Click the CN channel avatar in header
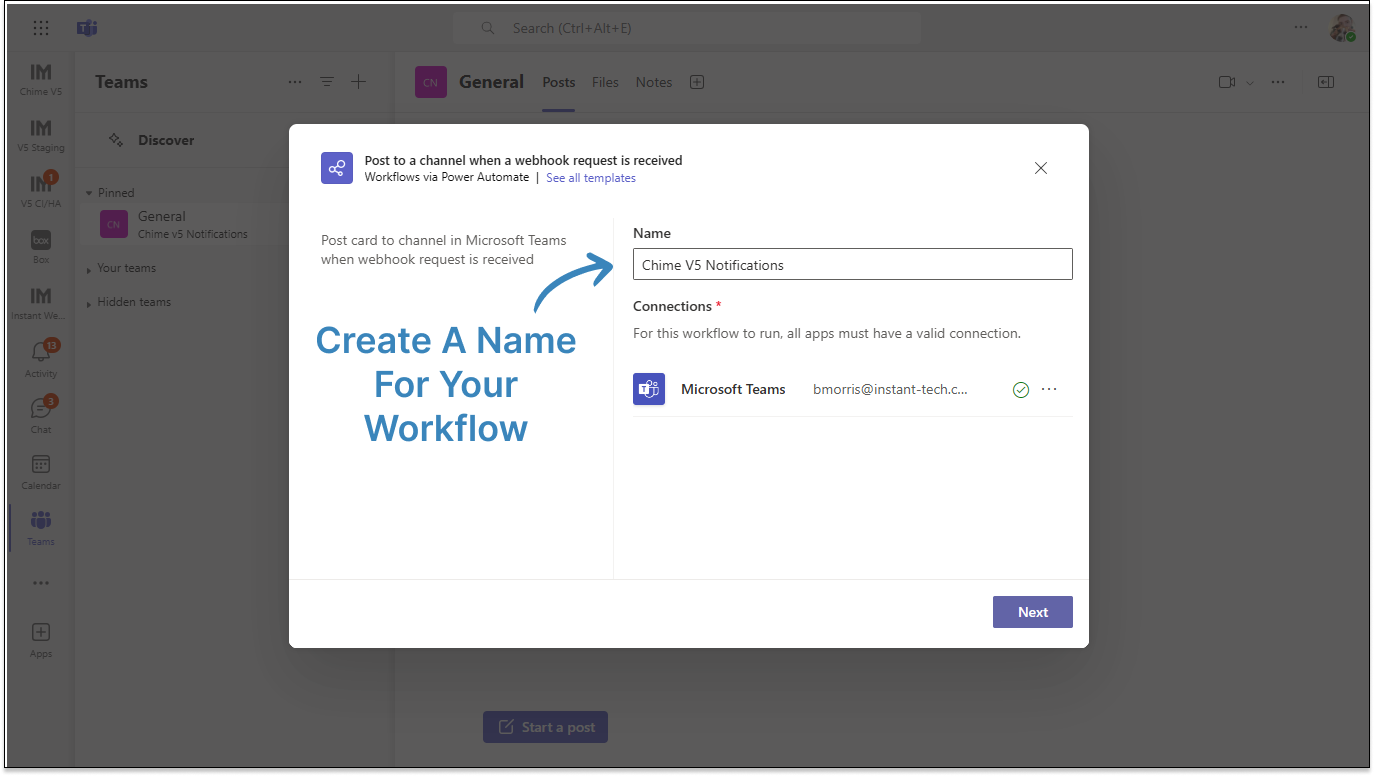 [x=431, y=82]
